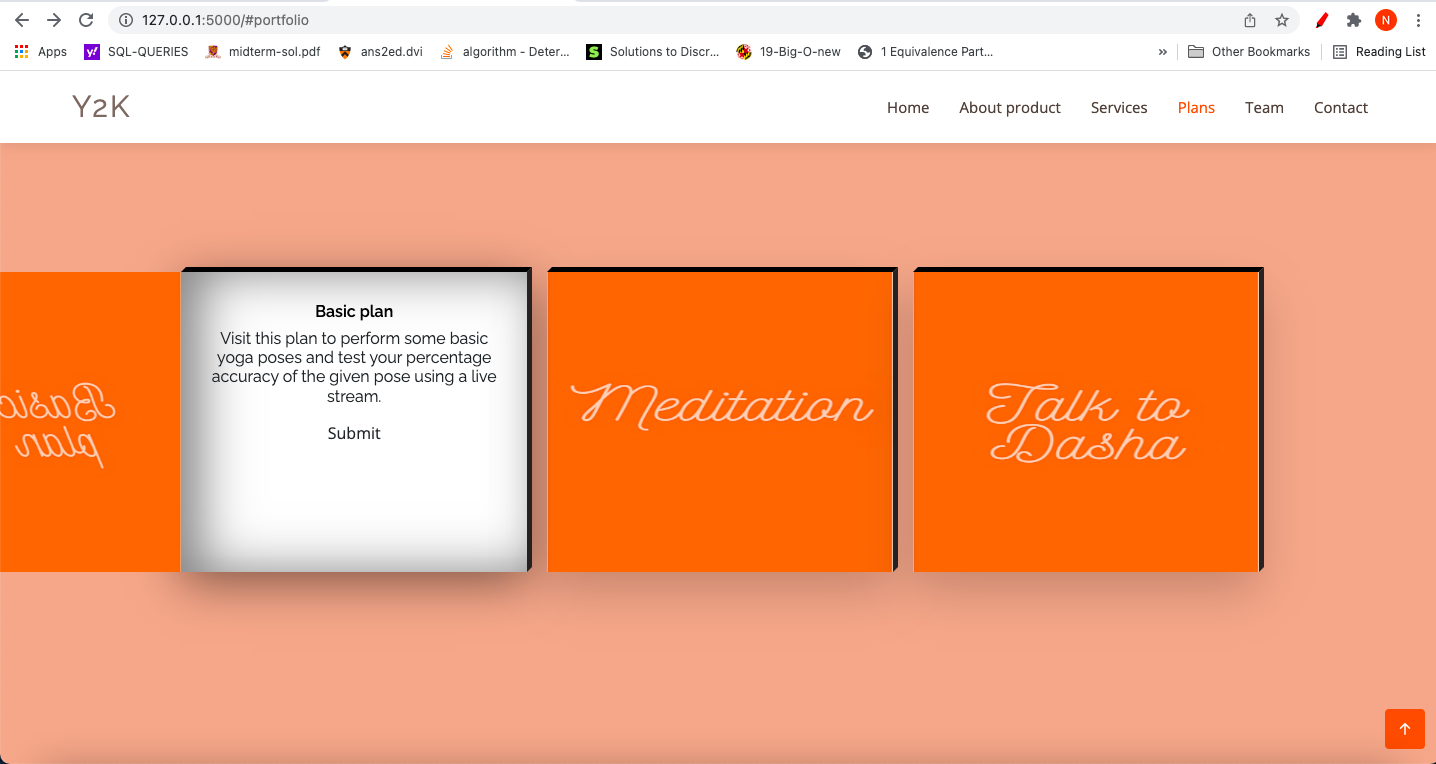This screenshot has width=1436, height=764.
Task: Open the profile avatar N
Action: [x=1386, y=20]
